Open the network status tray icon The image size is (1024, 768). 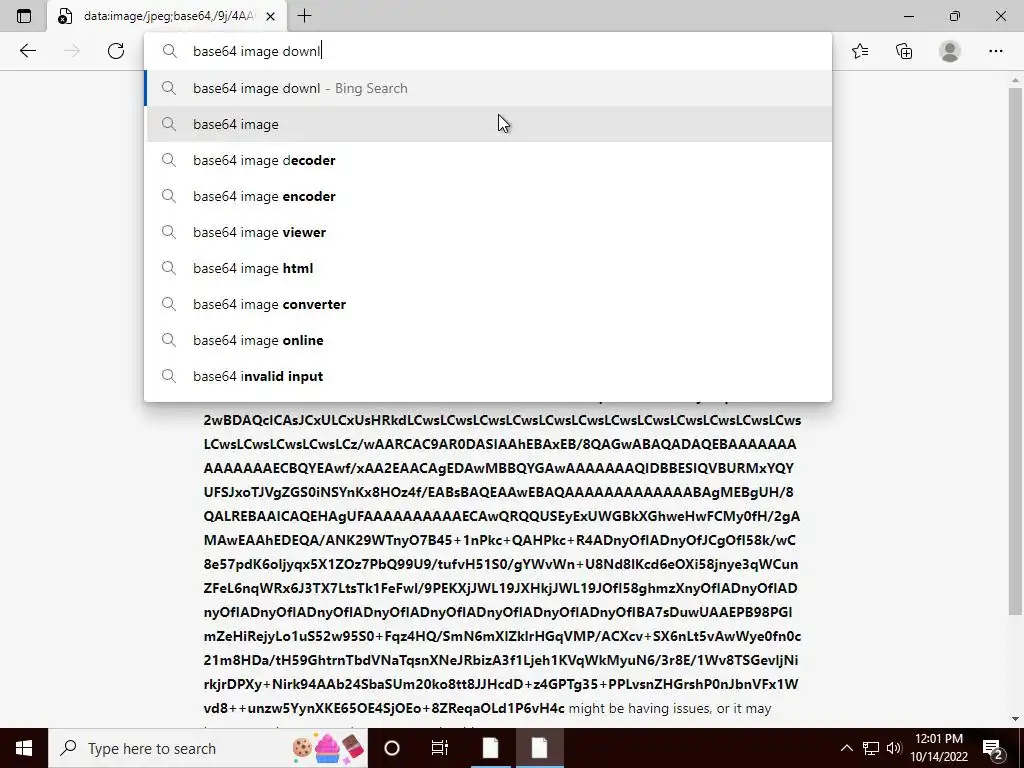point(871,748)
